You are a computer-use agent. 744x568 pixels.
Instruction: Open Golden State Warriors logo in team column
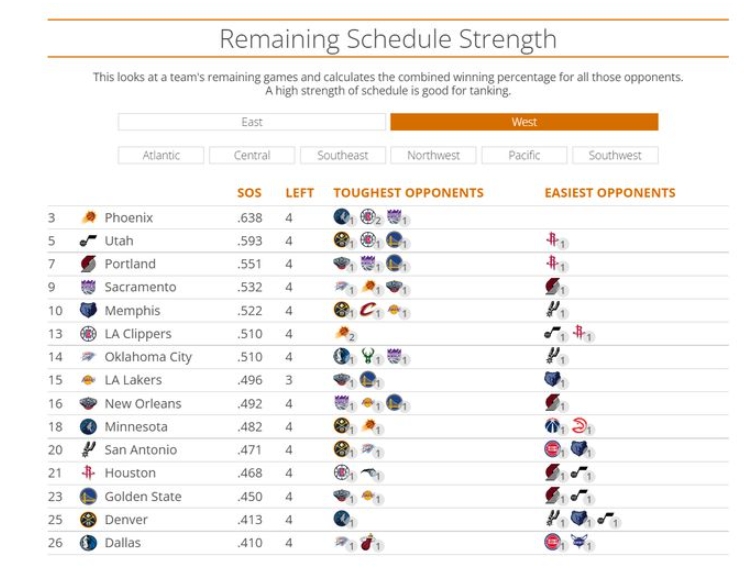coord(88,496)
